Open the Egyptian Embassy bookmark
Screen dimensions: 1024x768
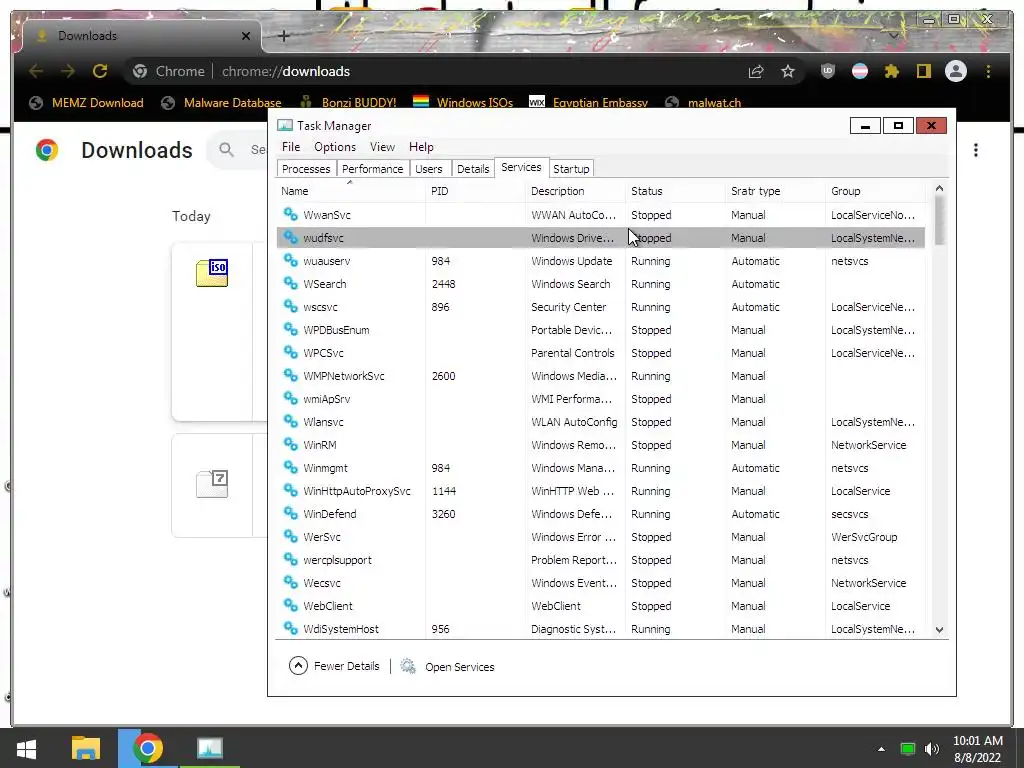589,103
